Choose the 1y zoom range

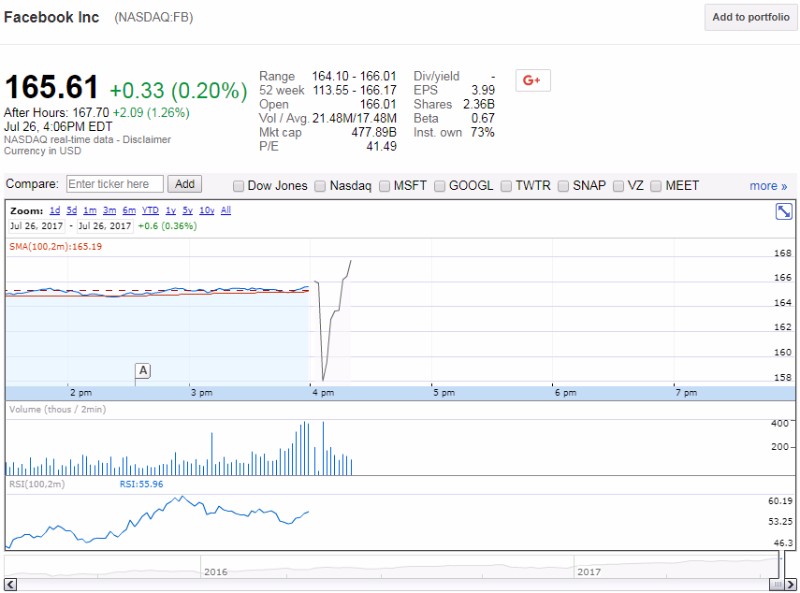(170, 210)
